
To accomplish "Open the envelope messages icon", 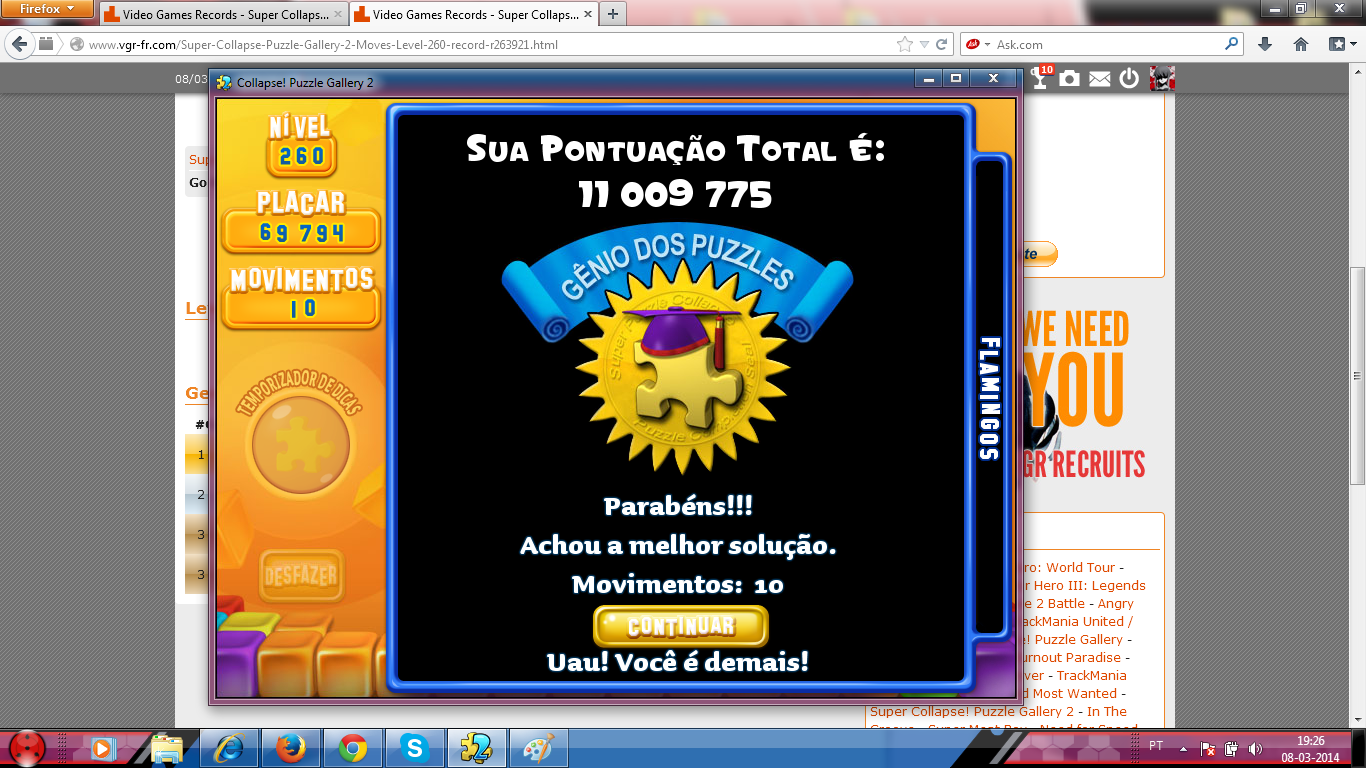I will pyautogui.click(x=1100, y=79).
